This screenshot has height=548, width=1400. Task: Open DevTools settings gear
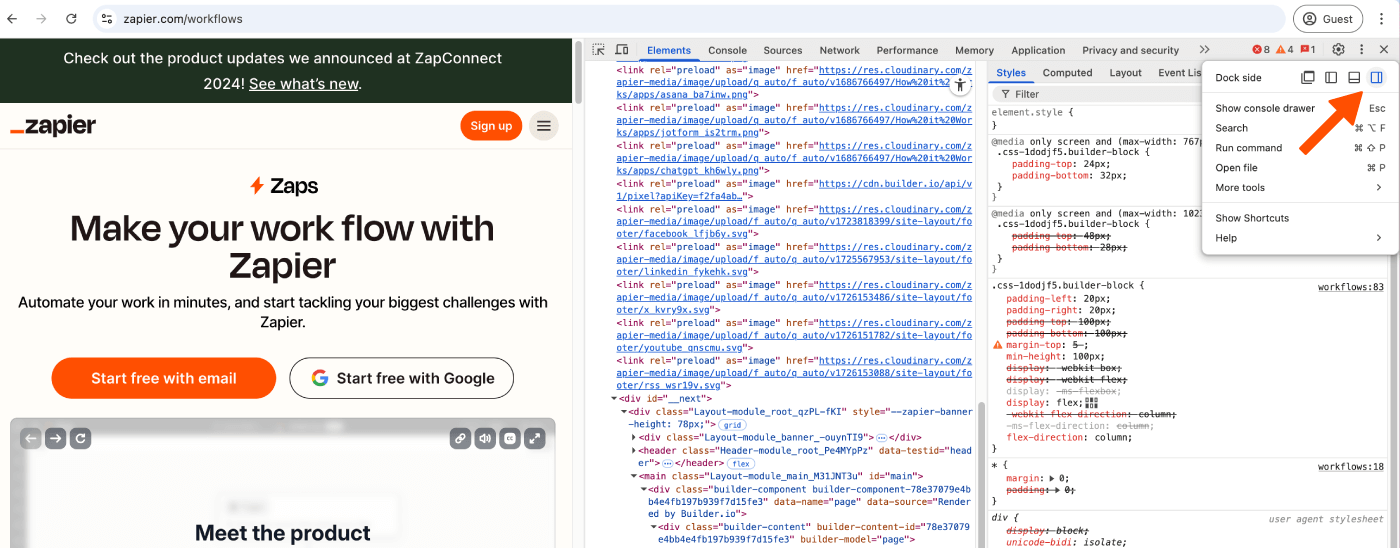(x=1339, y=50)
